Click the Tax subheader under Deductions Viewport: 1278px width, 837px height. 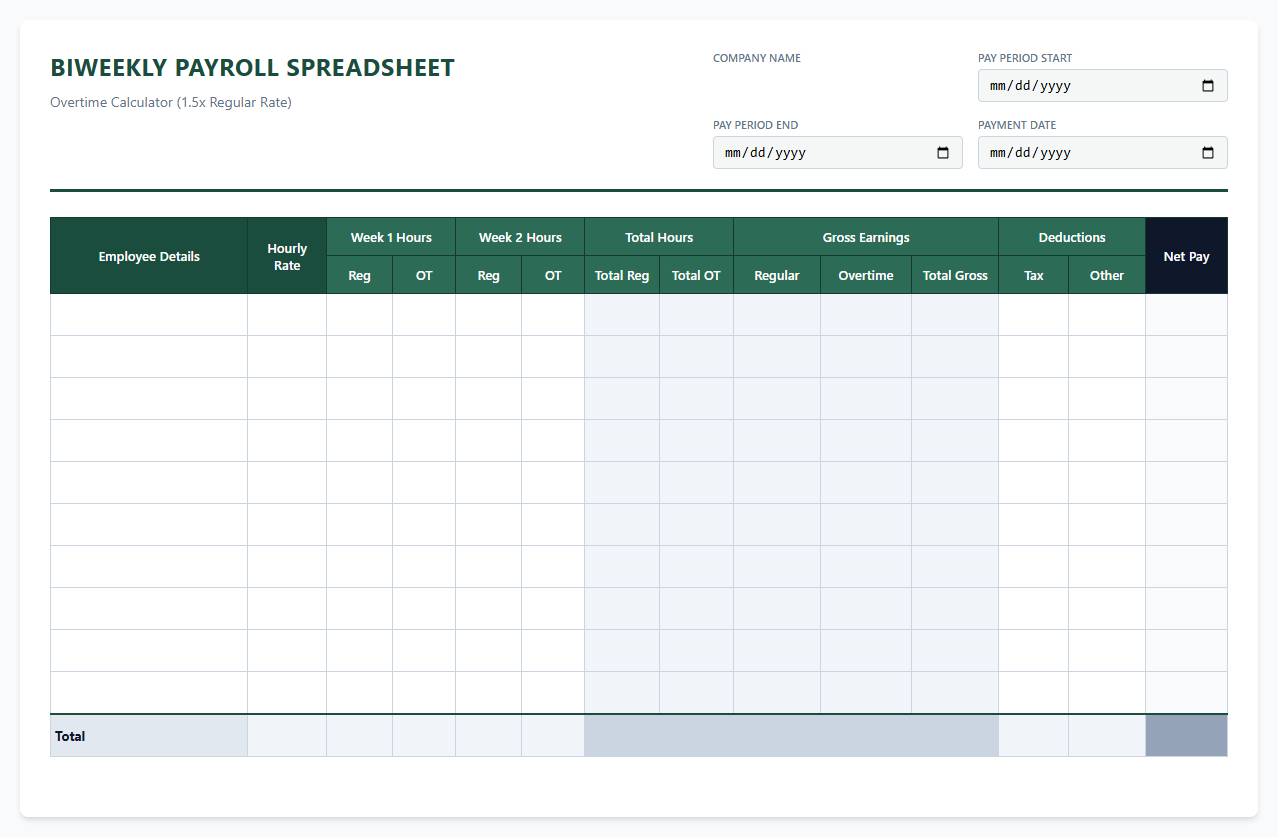(x=1034, y=275)
